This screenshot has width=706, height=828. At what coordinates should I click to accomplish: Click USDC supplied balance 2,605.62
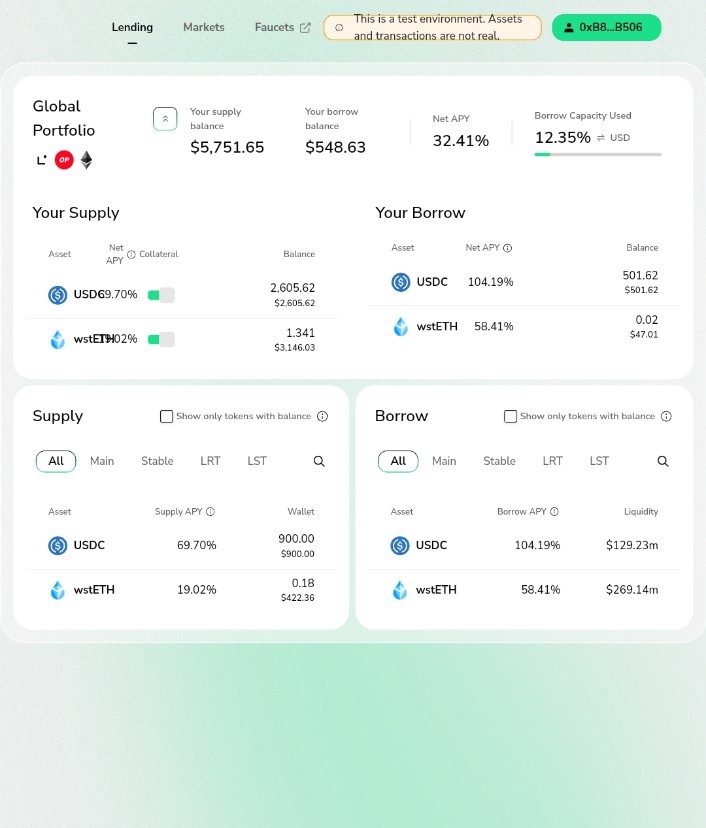pyautogui.click(x=293, y=288)
